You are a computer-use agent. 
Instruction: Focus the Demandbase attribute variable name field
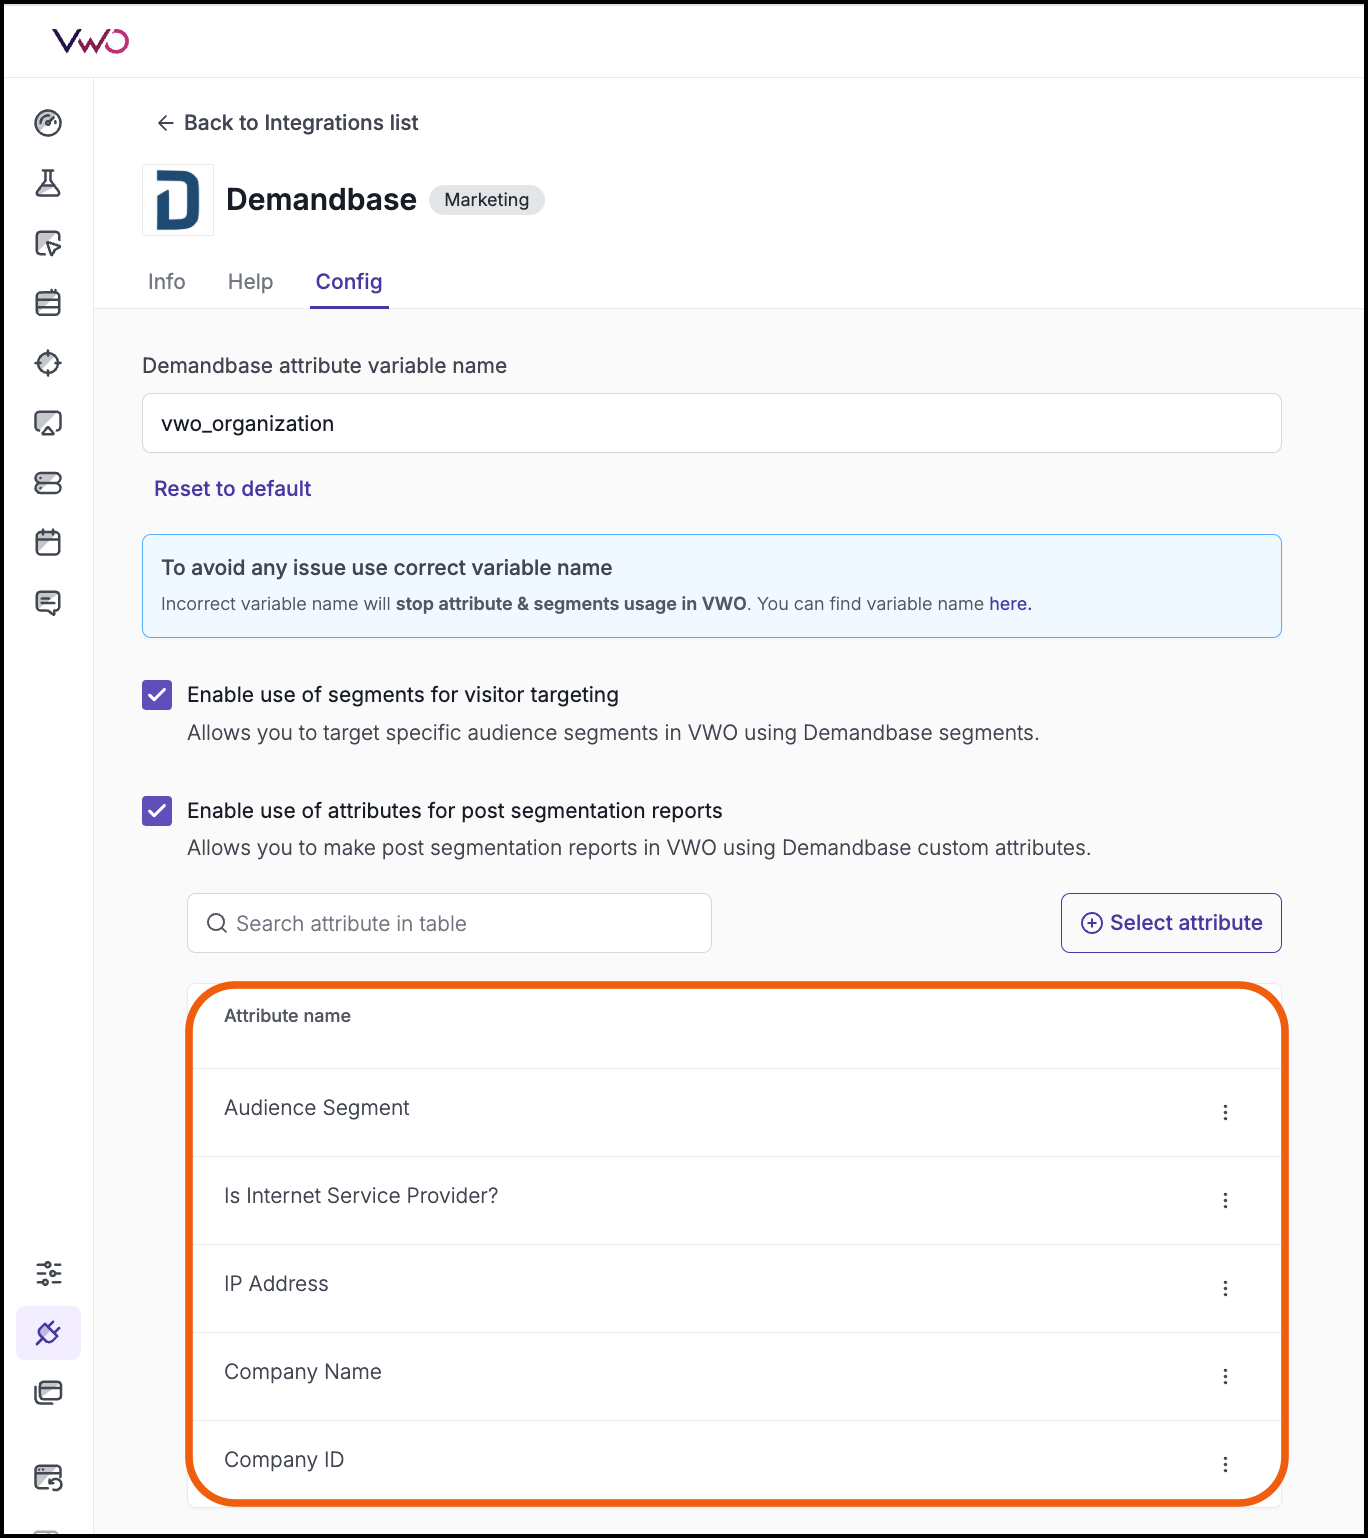coord(712,423)
